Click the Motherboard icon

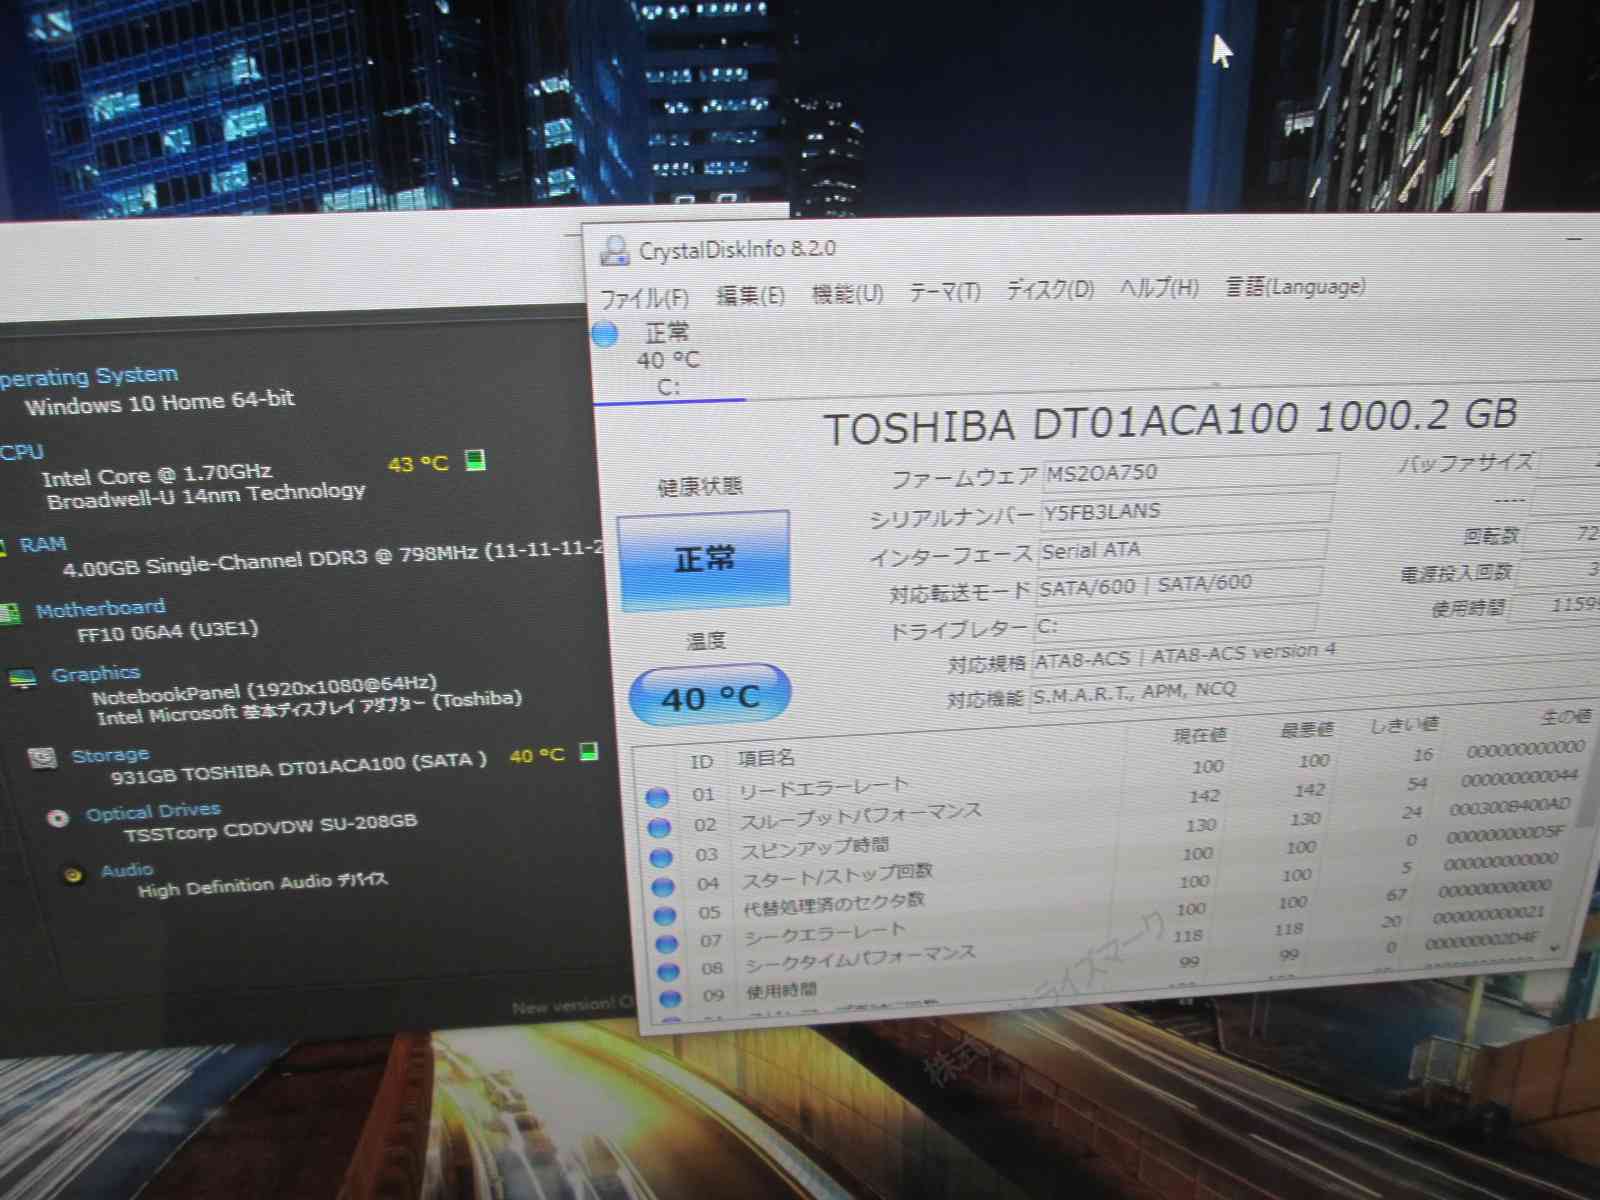pos(10,613)
